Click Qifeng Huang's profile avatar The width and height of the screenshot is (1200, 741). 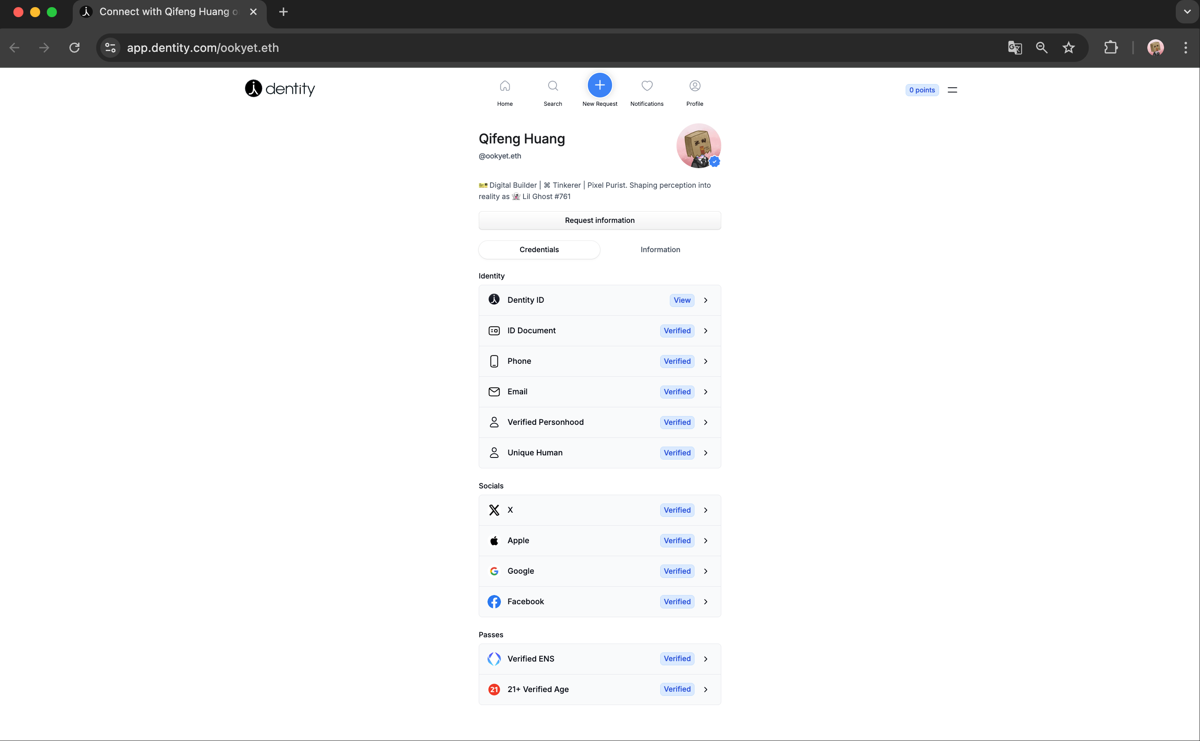click(698, 146)
